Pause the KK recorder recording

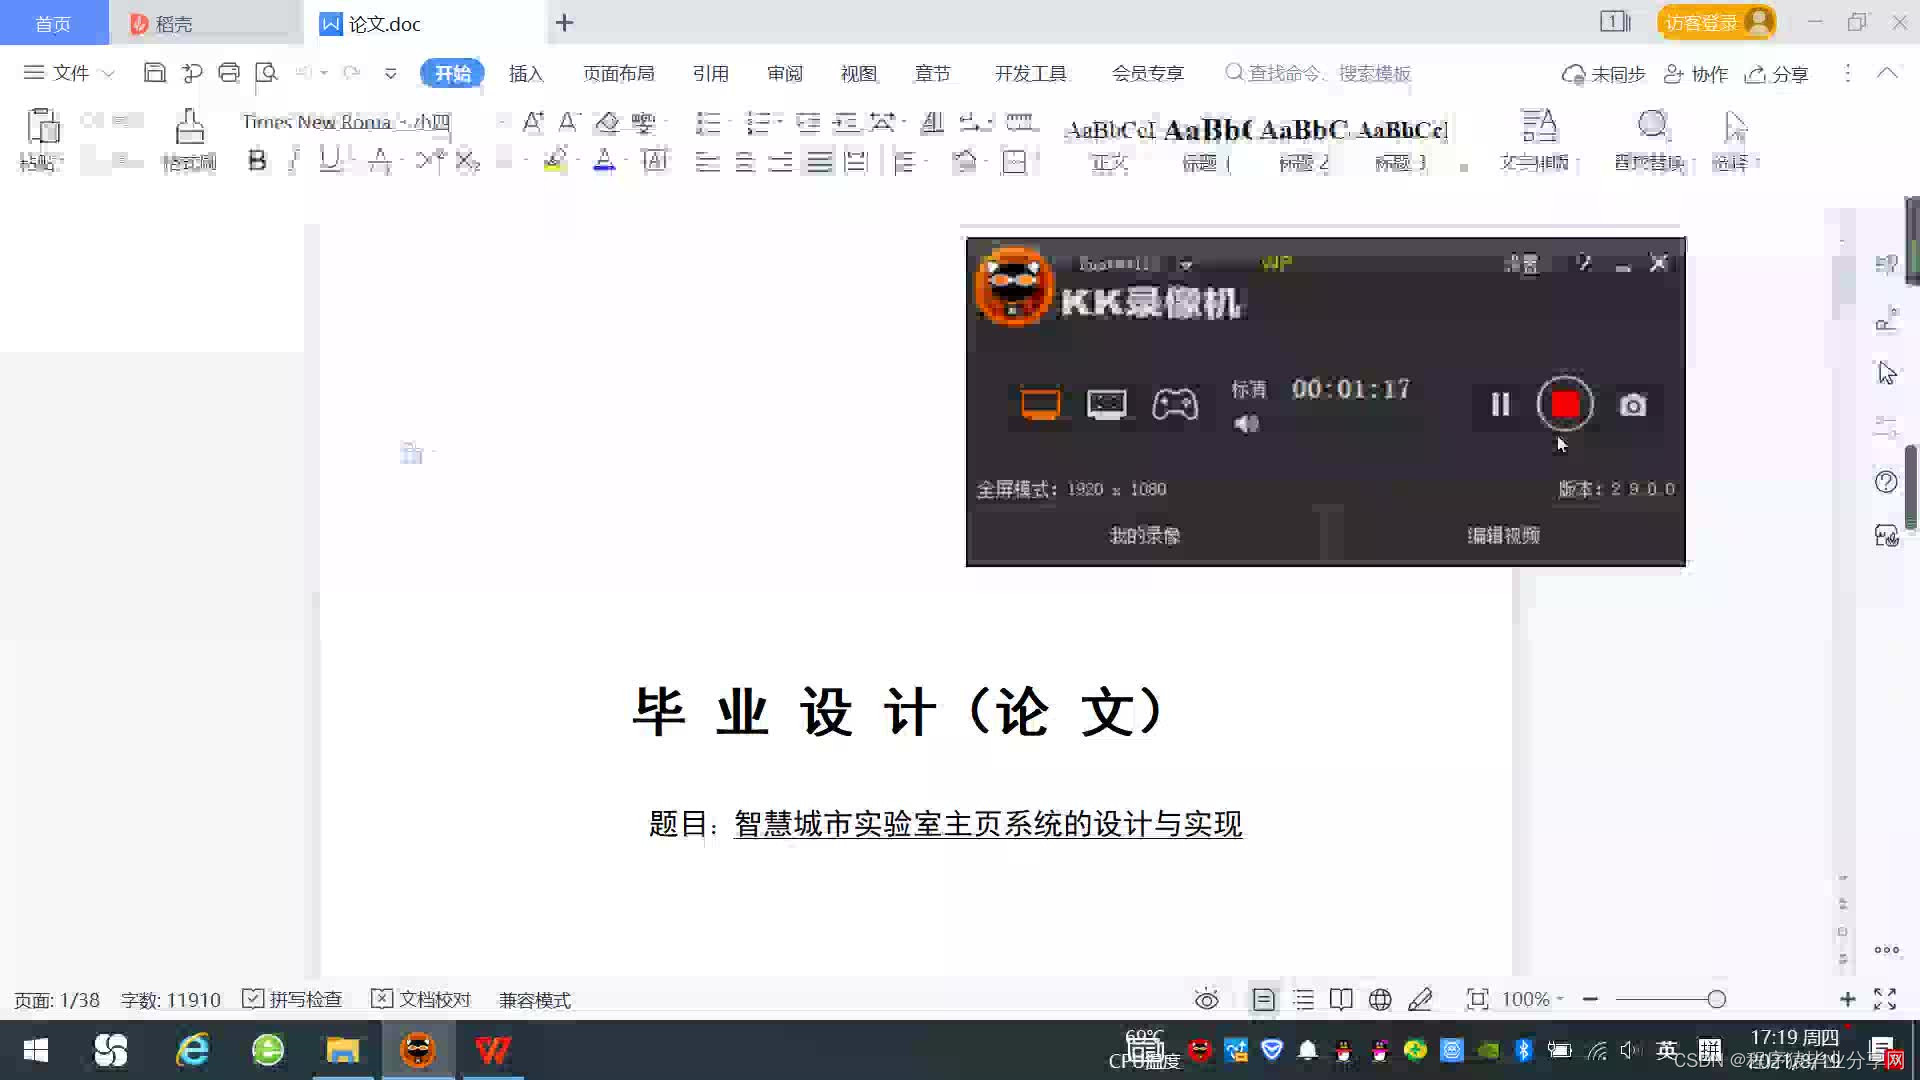tap(1500, 404)
